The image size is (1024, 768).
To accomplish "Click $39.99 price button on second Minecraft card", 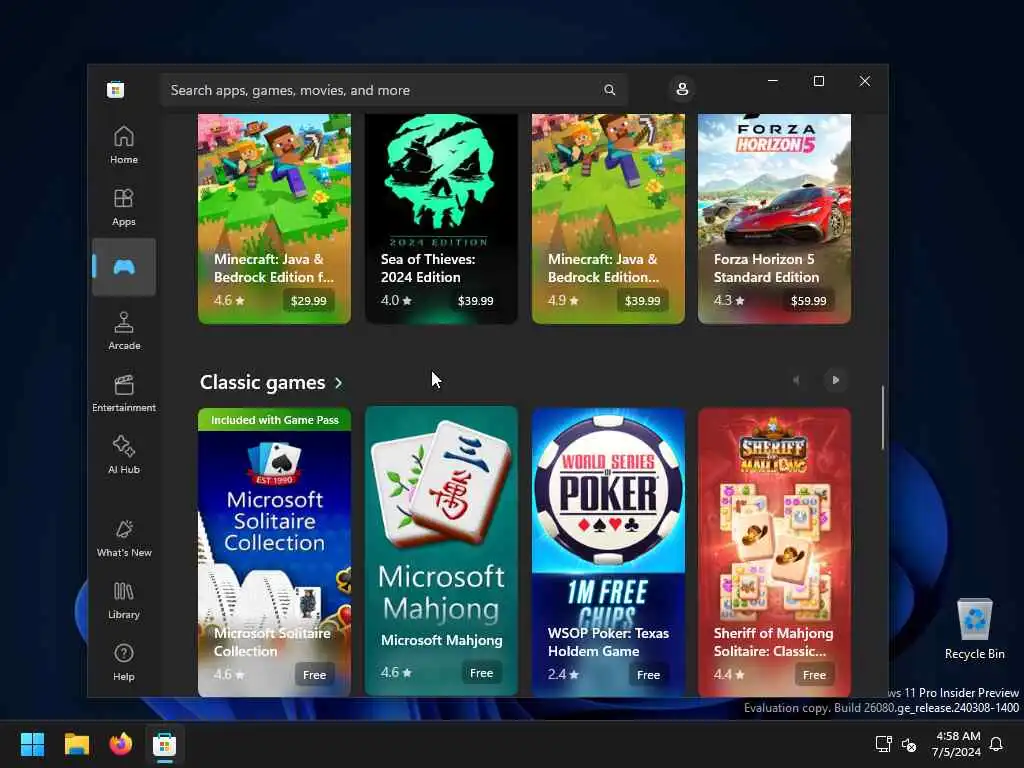I will click(x=643, y=301).
